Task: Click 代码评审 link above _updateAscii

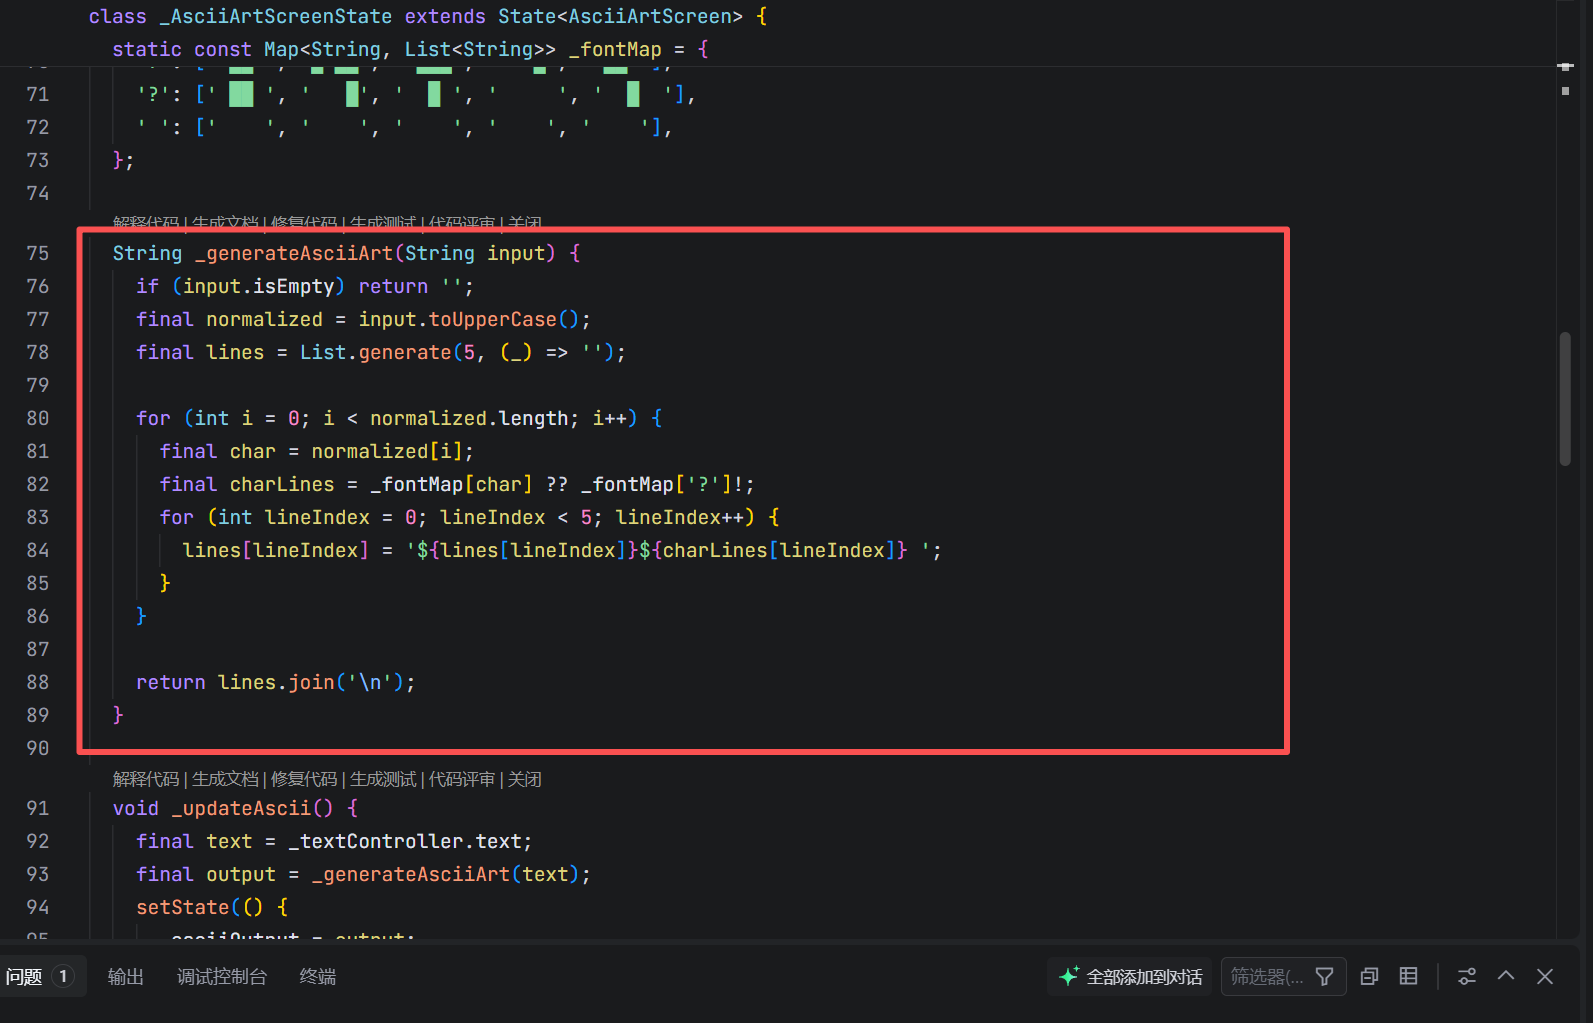Action: (462, 779)
